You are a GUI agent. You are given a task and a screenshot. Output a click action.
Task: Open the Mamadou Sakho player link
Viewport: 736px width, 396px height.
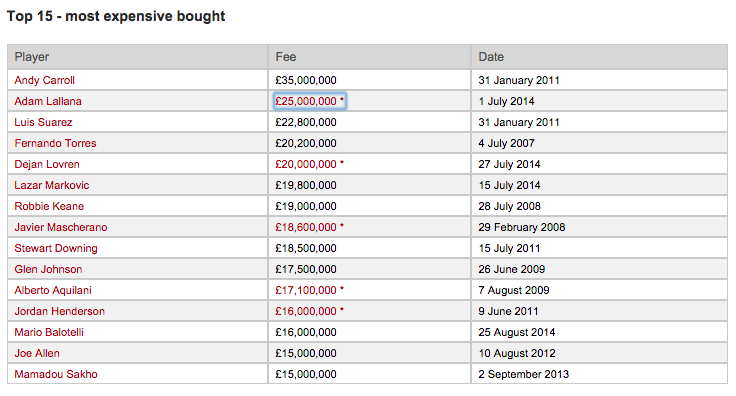coord(56,374)
